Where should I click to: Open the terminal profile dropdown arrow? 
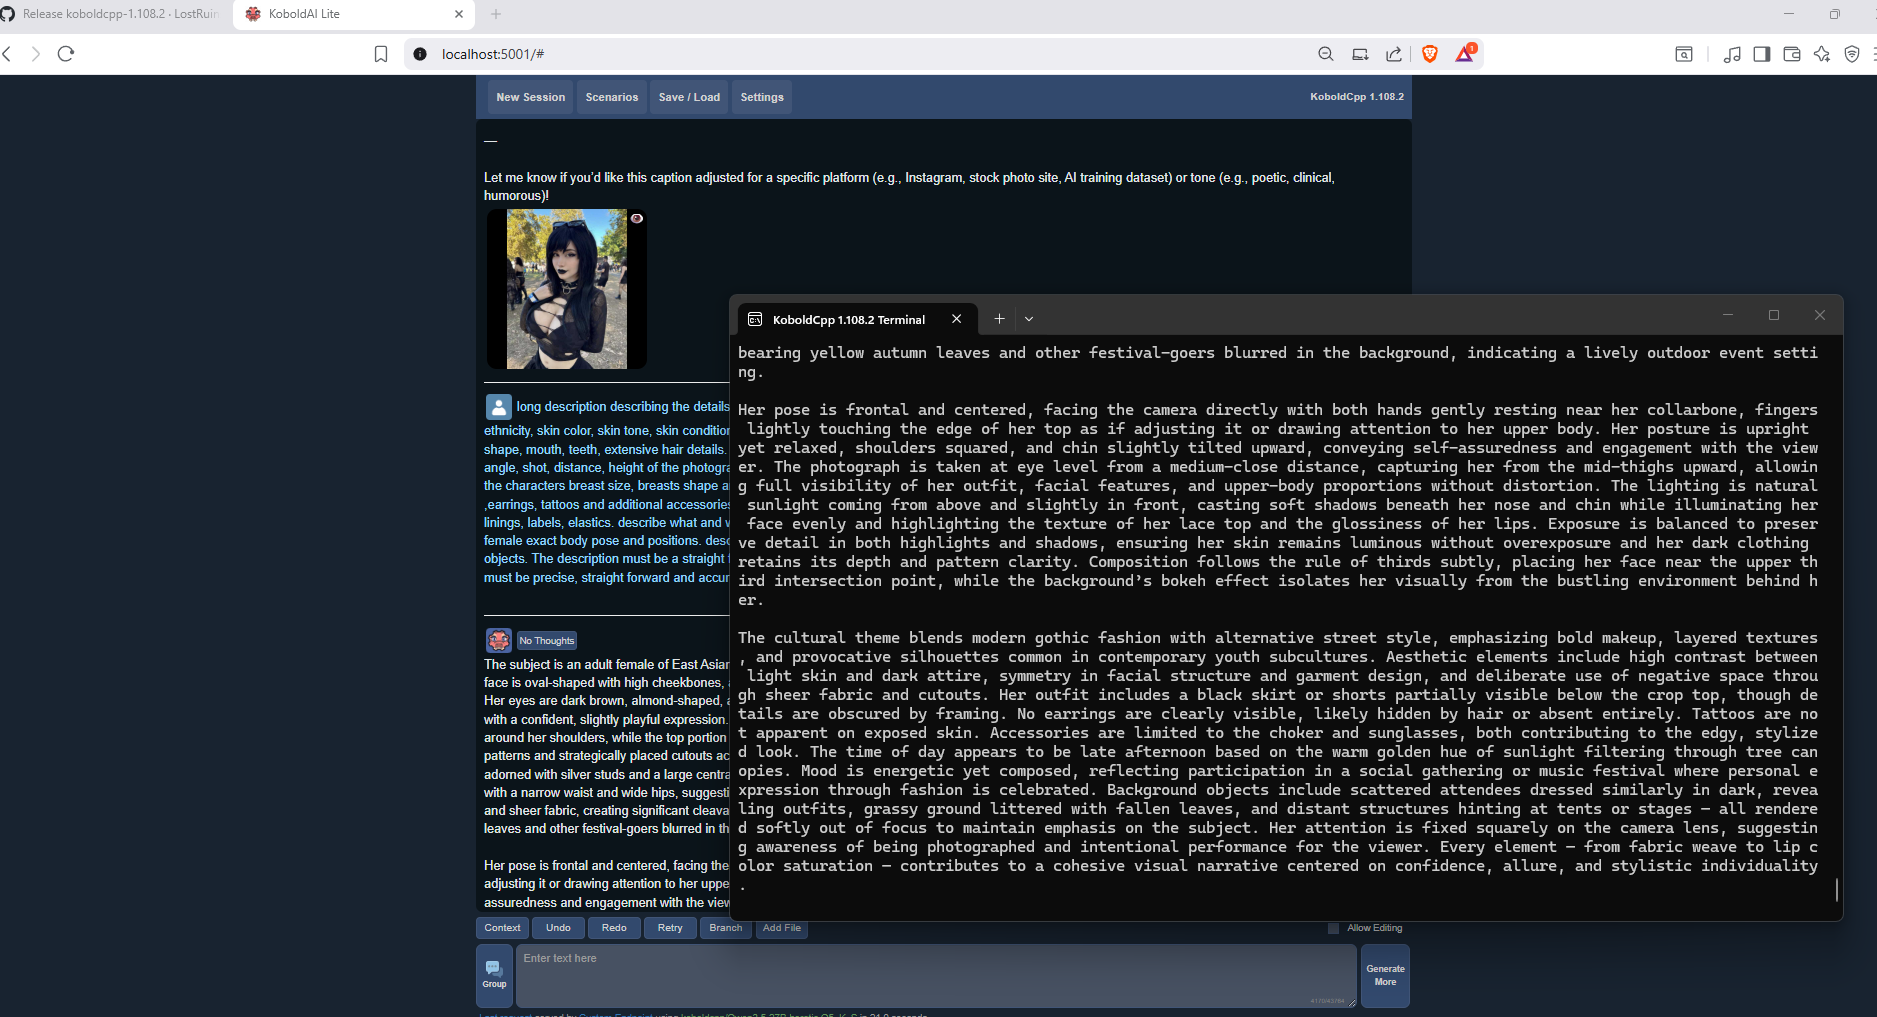coord(1029,319)
